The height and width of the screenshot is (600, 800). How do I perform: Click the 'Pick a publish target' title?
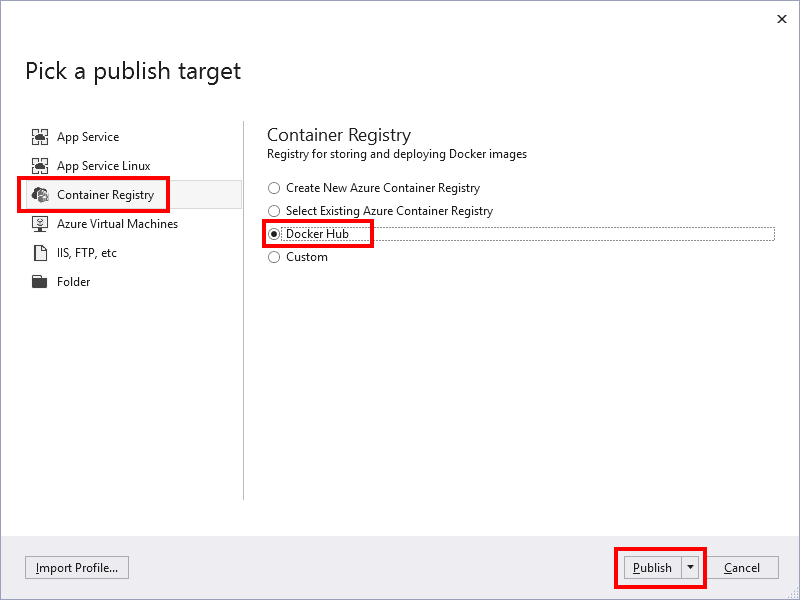point(133,71)
